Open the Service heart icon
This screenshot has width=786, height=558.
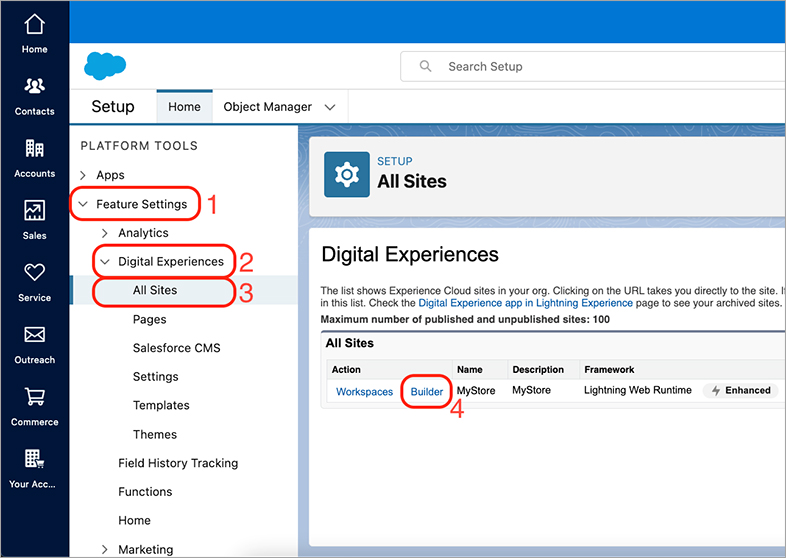point(34,272)
